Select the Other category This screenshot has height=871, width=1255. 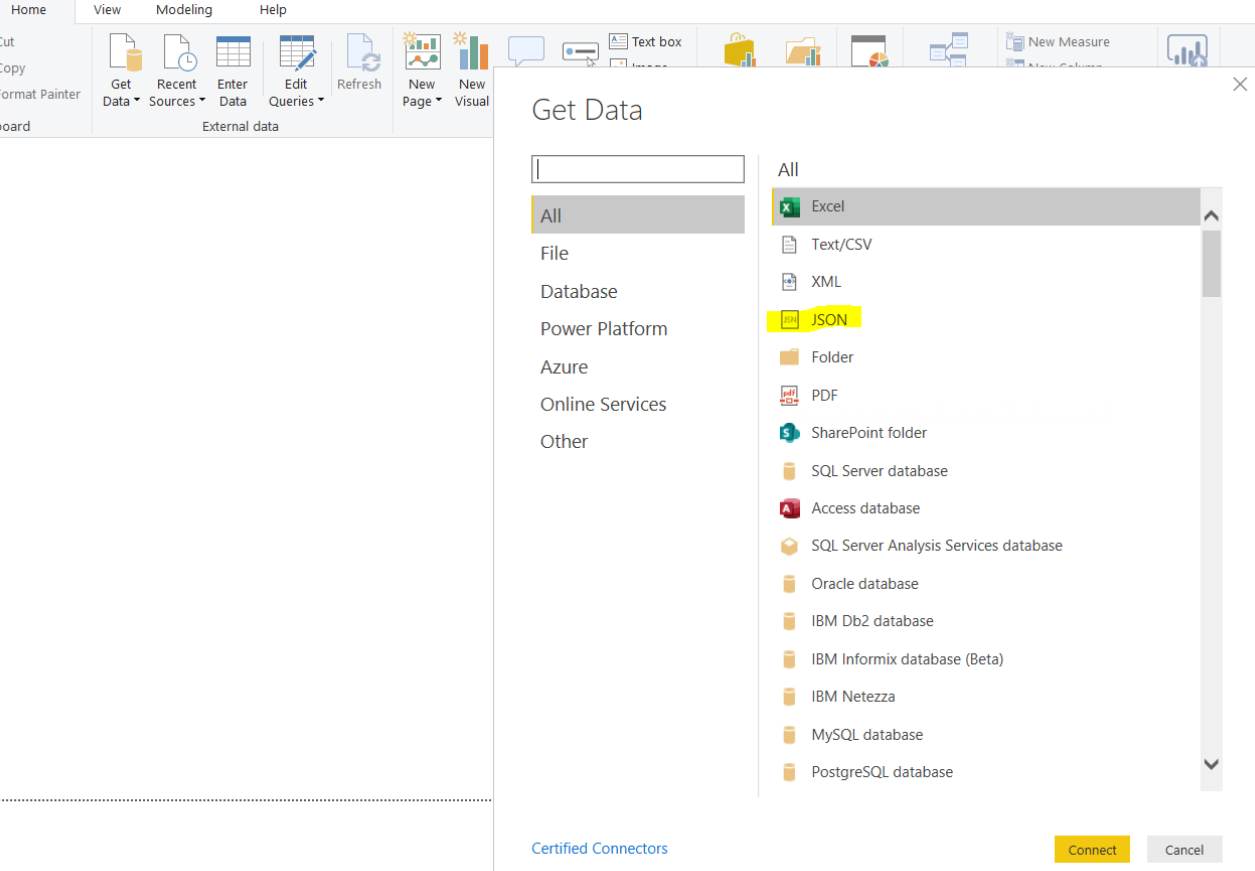[638, 442]
